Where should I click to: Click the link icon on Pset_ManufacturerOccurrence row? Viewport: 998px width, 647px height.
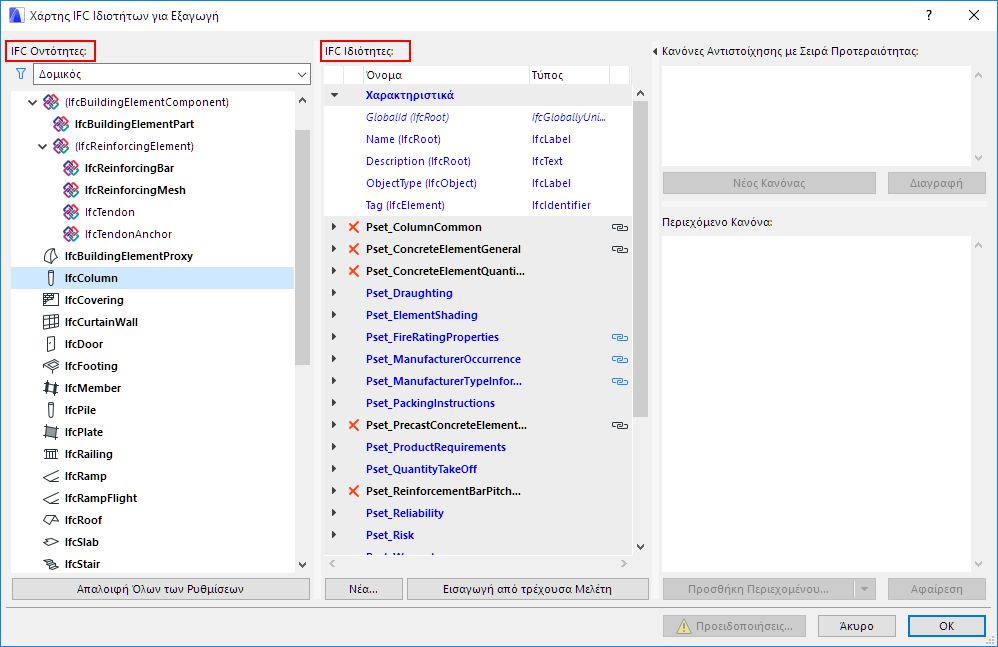point(620,359)
